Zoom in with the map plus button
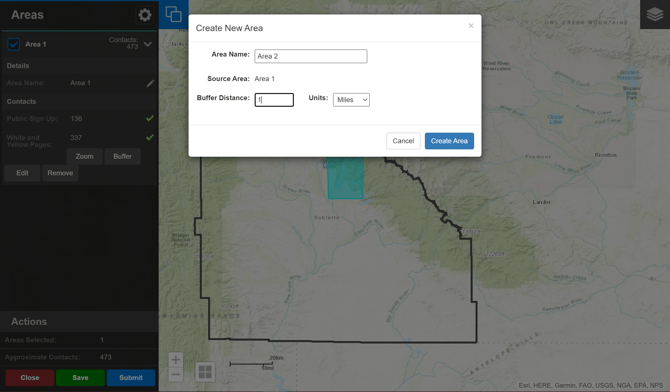This screenshot has width=670, height=392. click(176, 360)
